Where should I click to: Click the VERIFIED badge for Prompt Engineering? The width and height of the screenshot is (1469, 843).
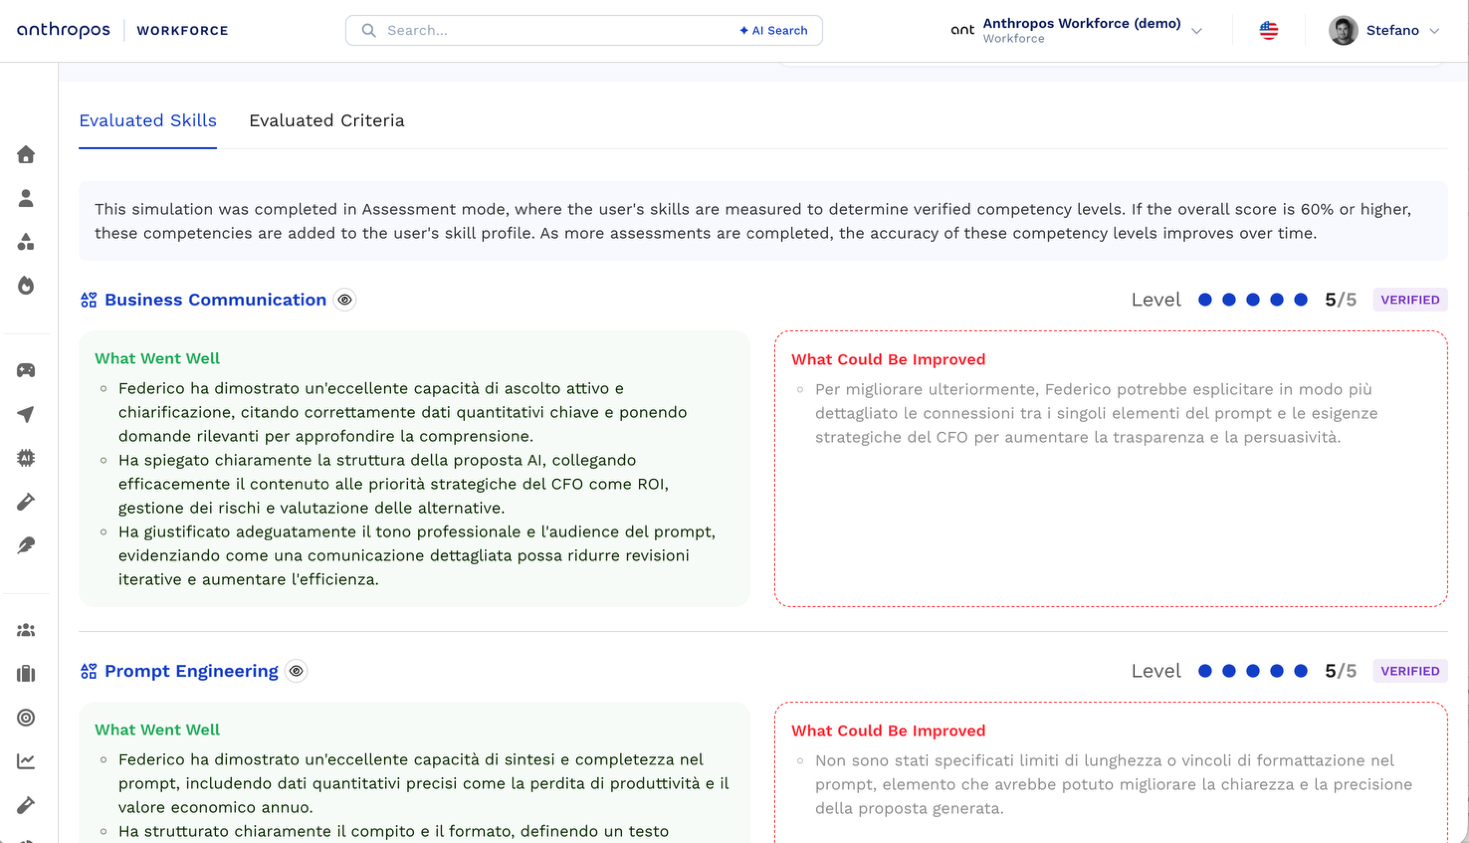coord(1410,671)
